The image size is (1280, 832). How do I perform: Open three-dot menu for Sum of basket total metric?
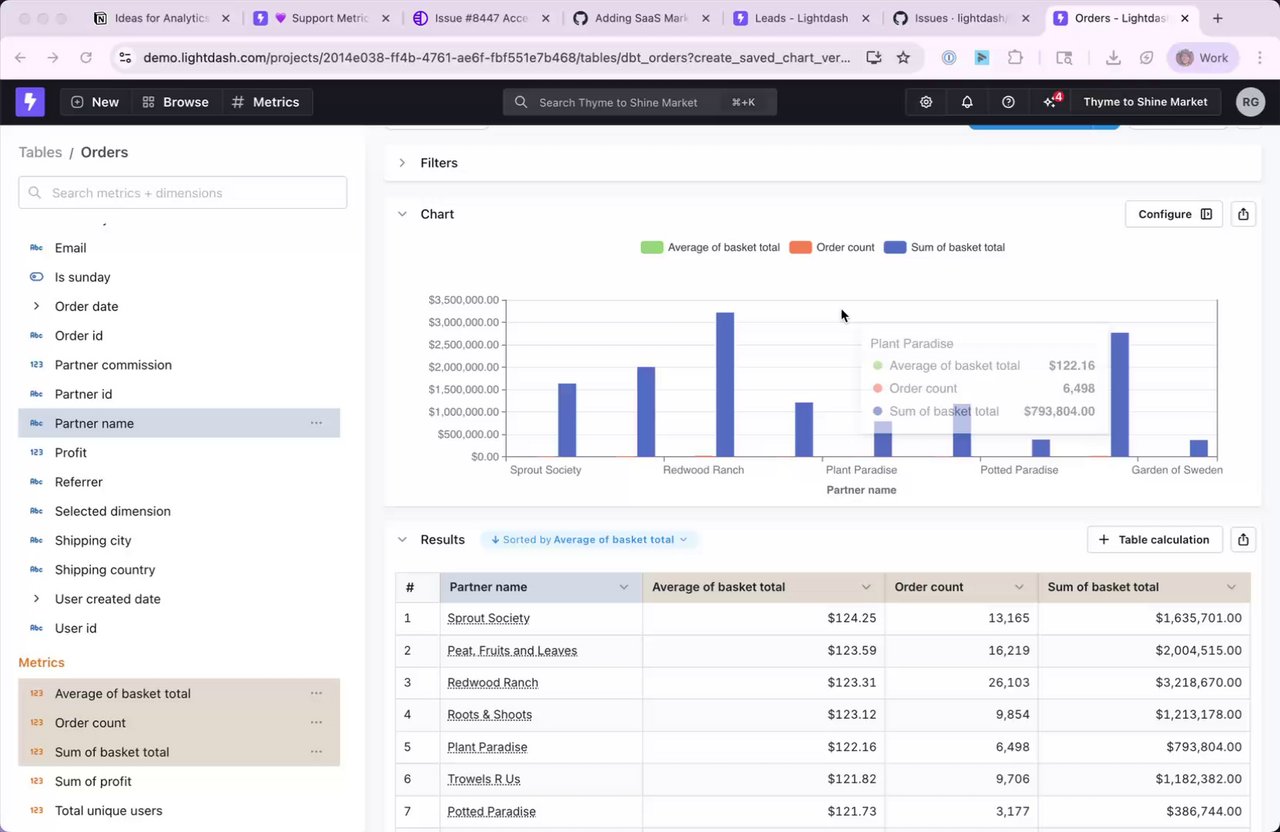[316, 752]
